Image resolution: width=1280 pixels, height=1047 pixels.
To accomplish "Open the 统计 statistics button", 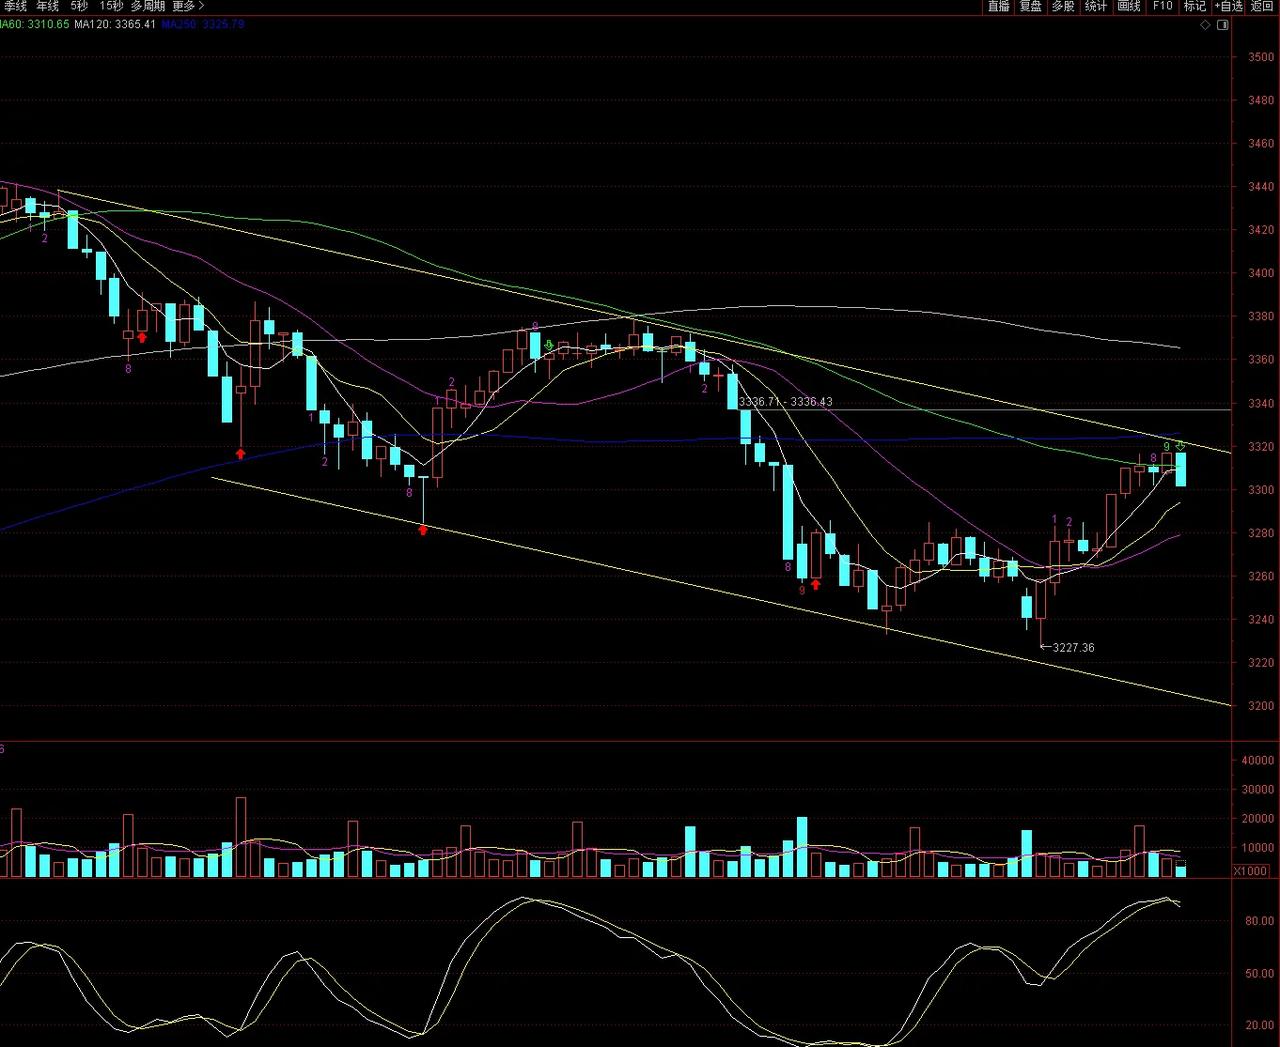I will coord(1096,6).
